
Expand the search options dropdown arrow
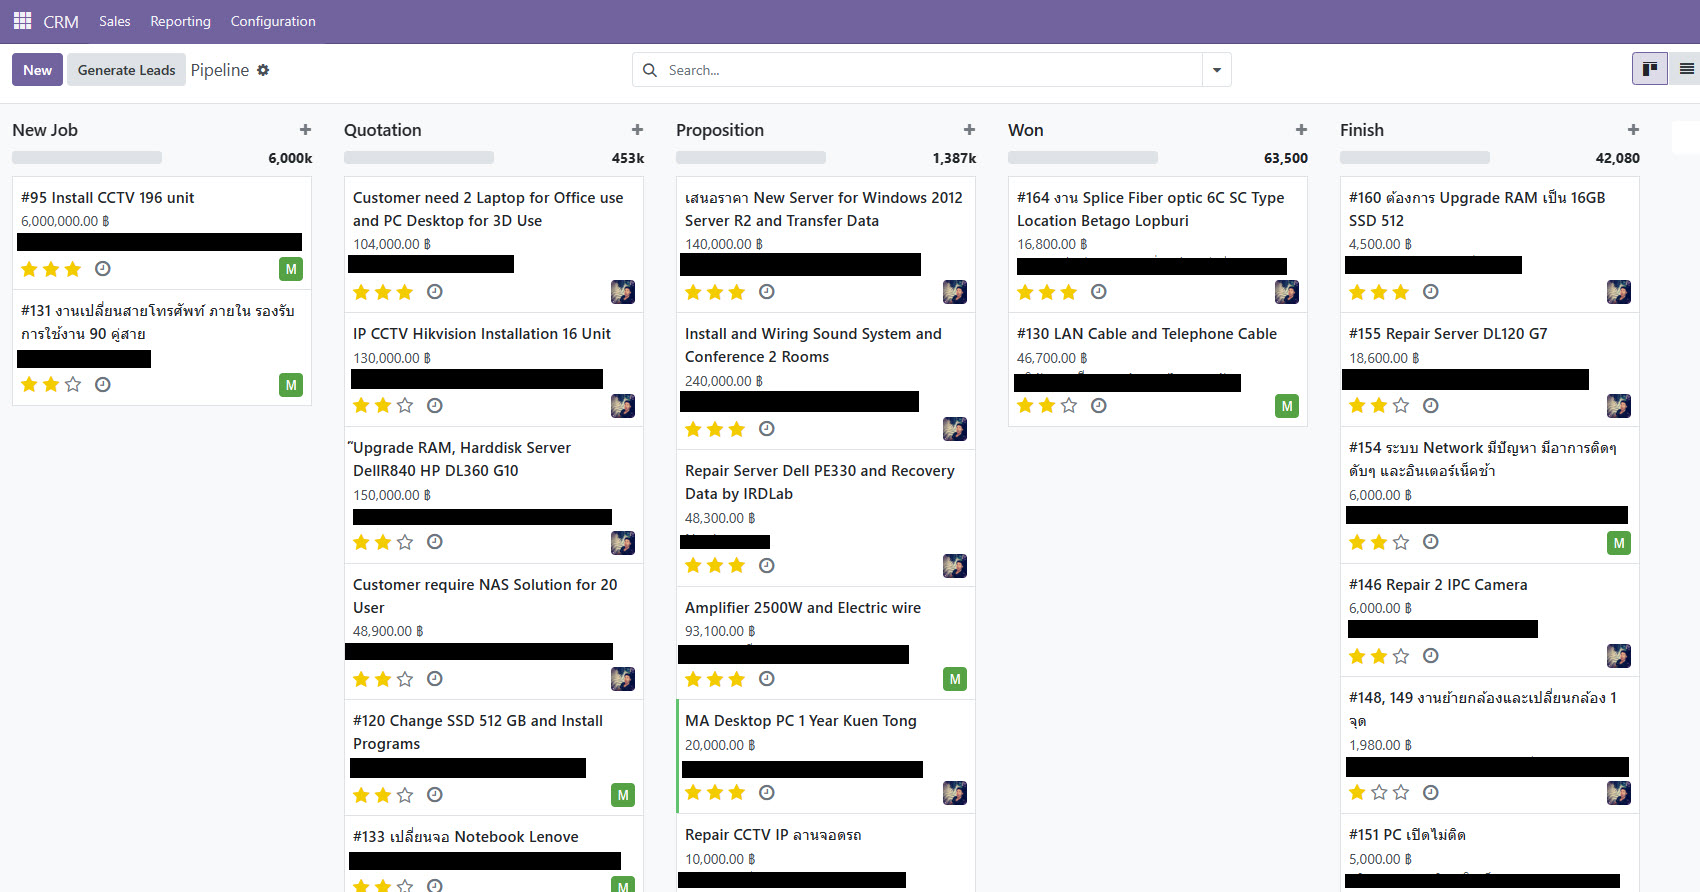coord(1216,70)
